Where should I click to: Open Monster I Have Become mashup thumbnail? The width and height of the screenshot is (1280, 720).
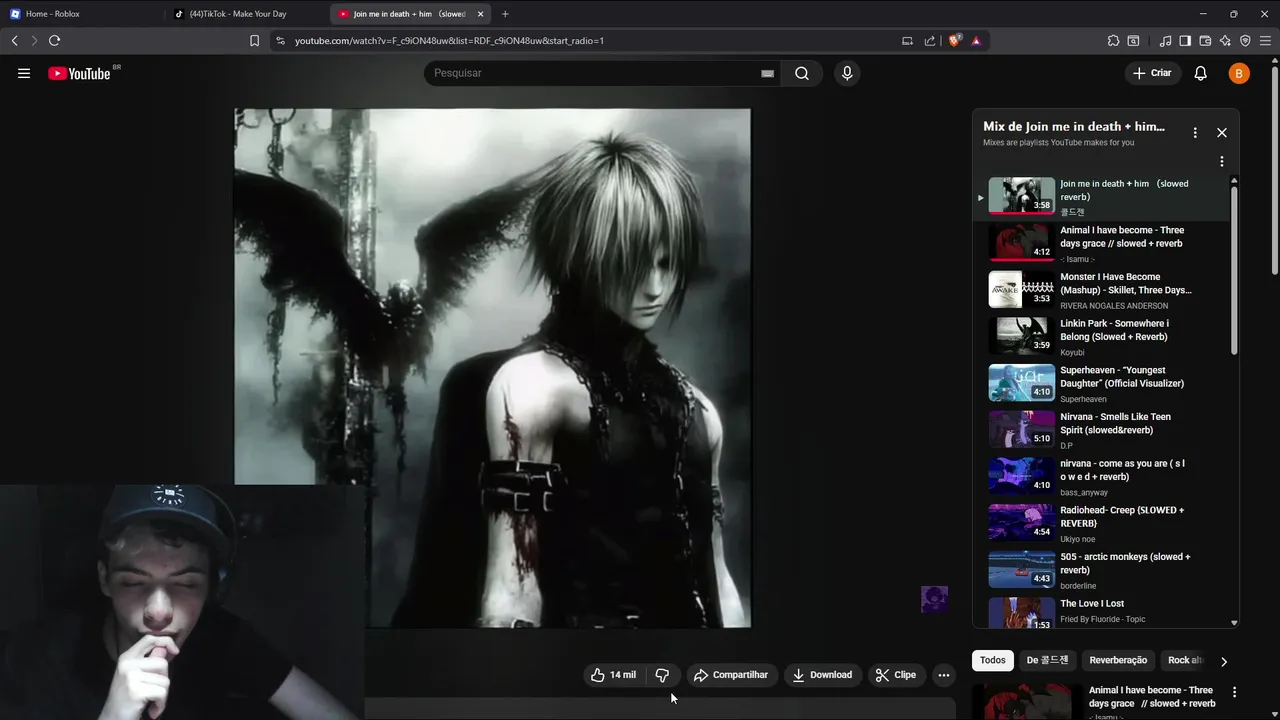pos(1021,290)
